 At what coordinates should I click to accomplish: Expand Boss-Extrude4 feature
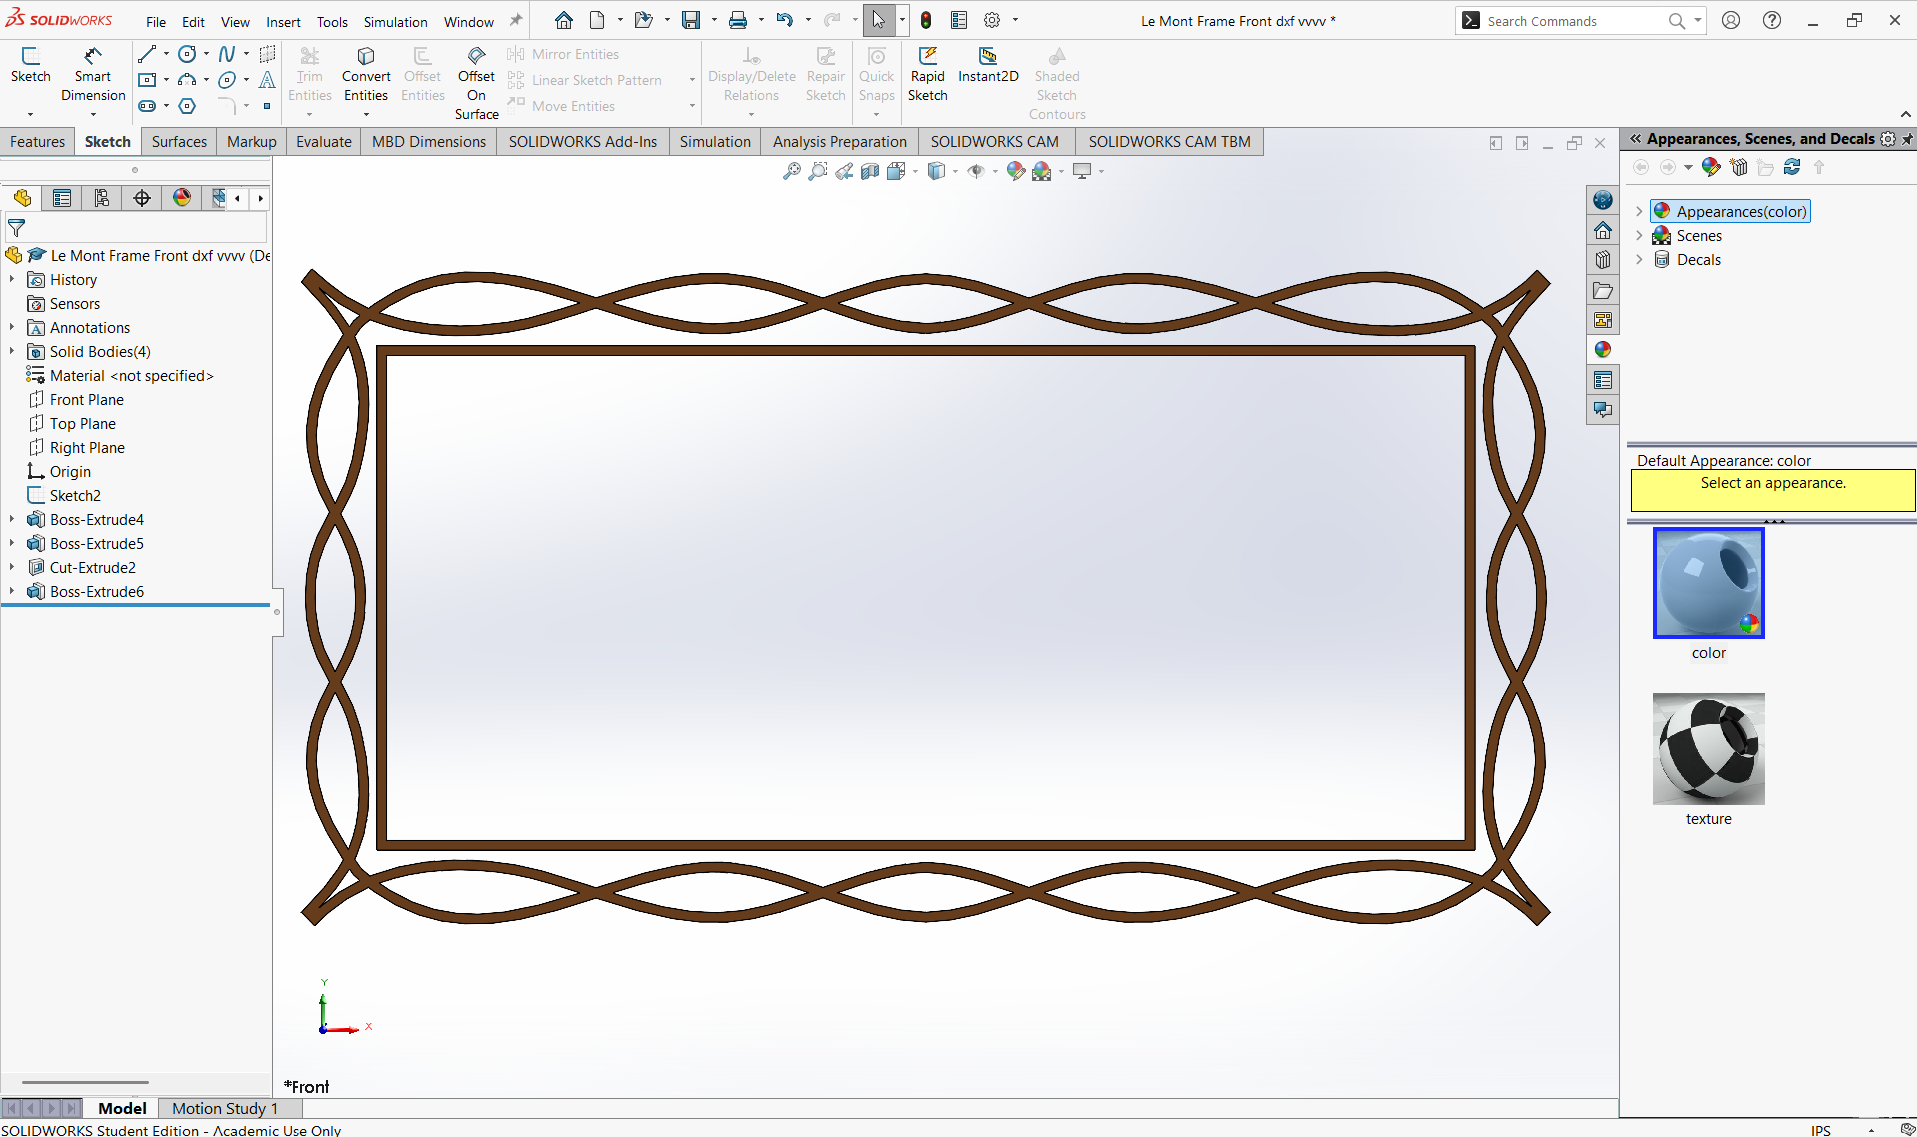click(12, 519)
